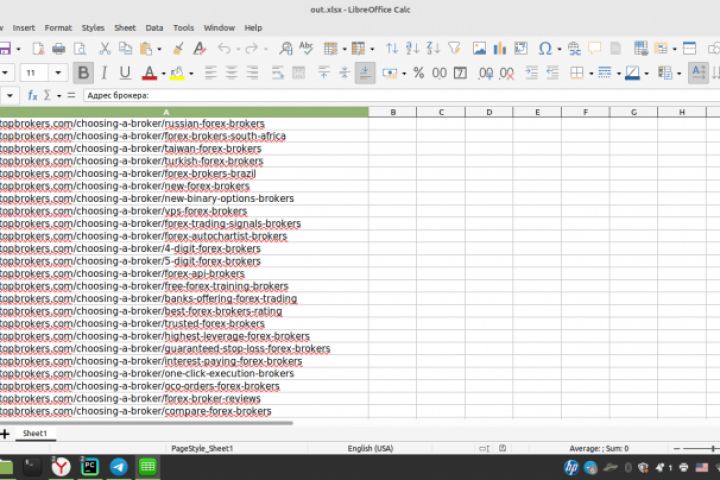Toggle Center Horizontally button
The height and width of the screenshot is (480, 720).
click(x=231, y=73)
